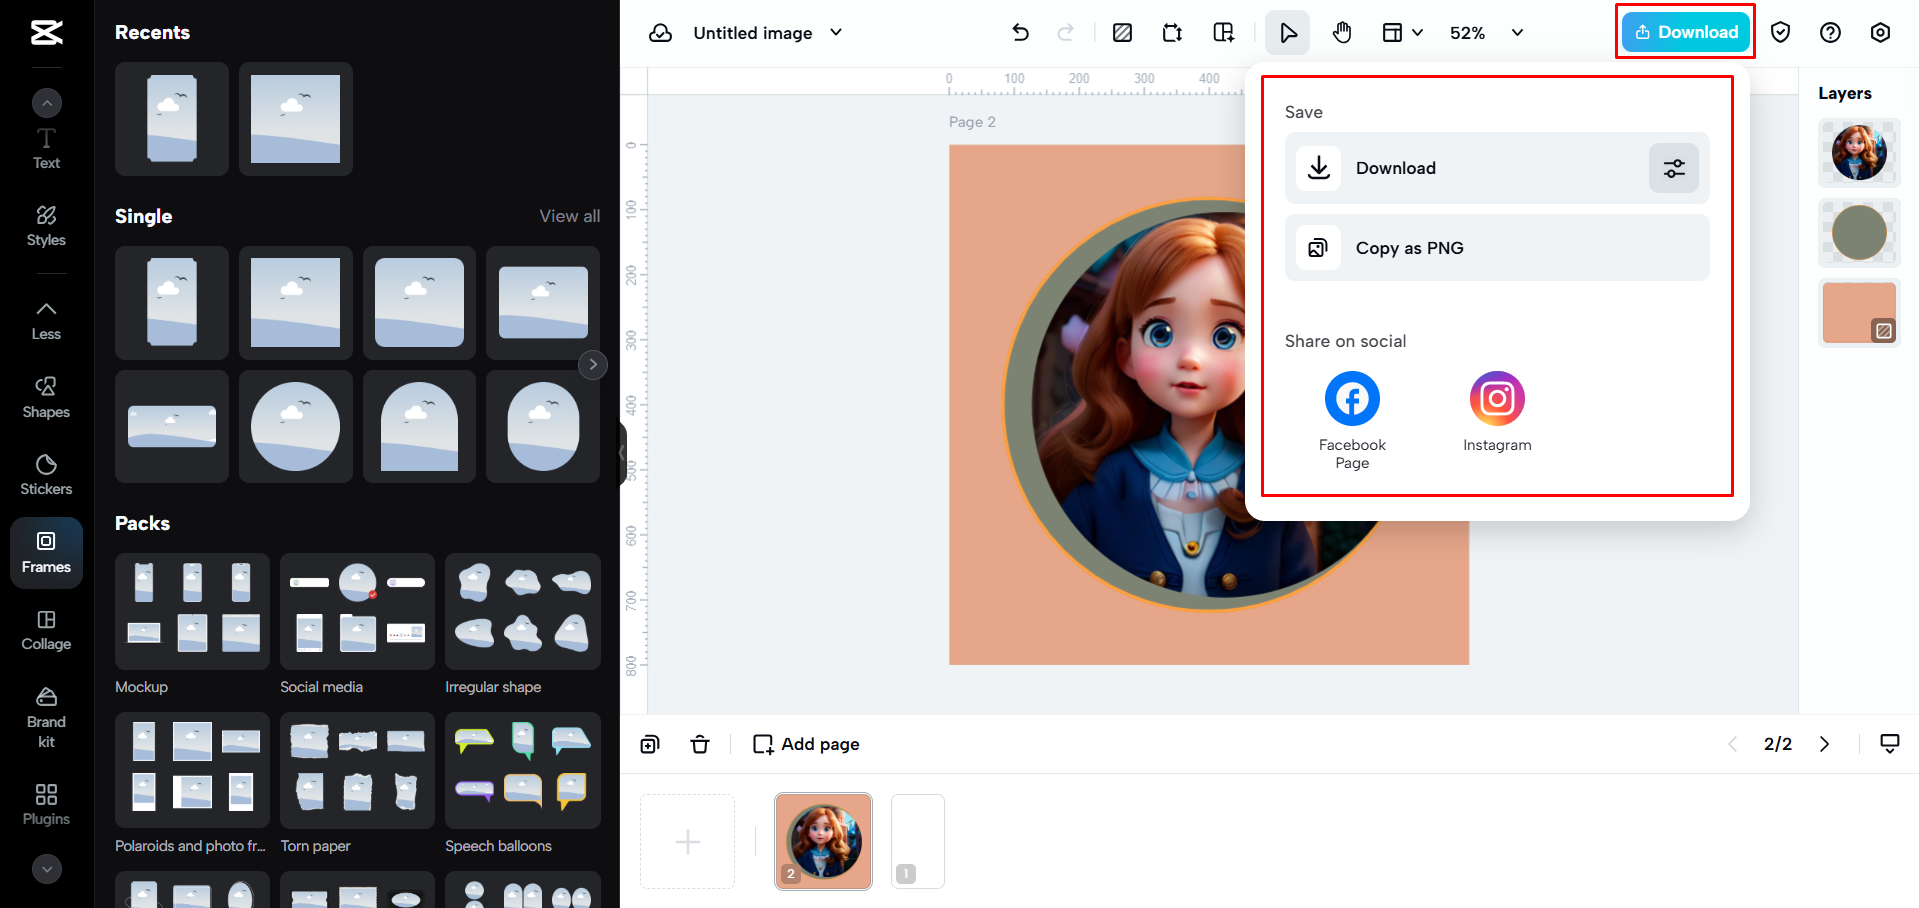The width and height of the screenshot is (1919, 908).
Task: Open the Collage panel
Action: [46, 629]
